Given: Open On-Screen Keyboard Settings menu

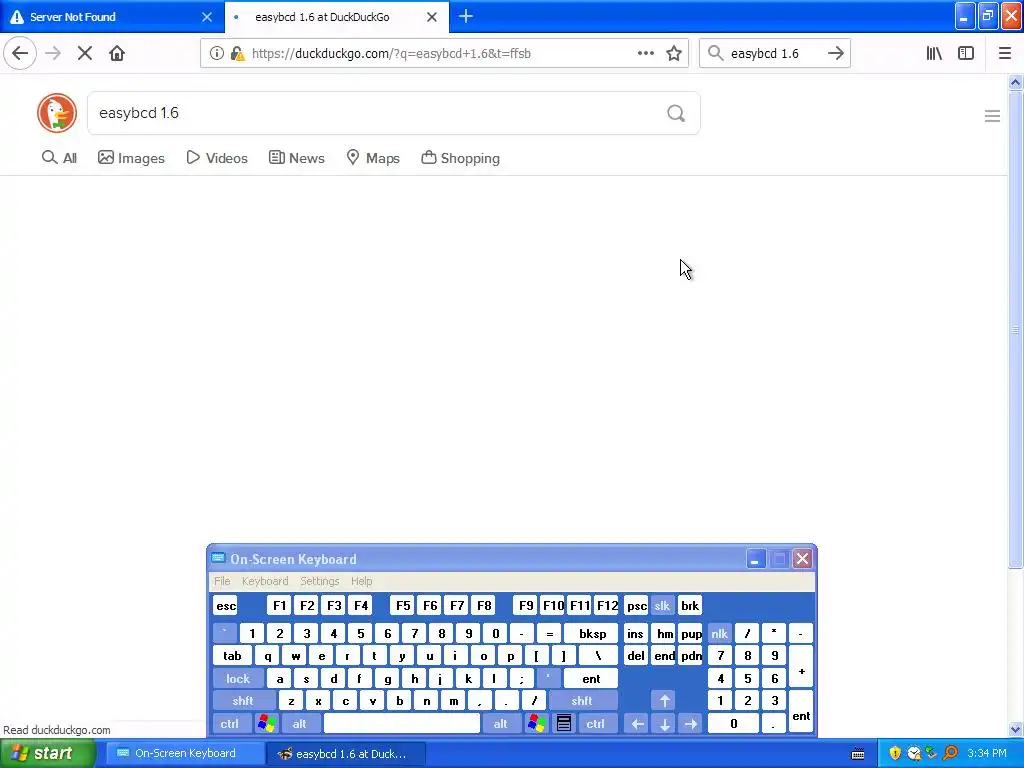Looking at the screenshot, I should pyautogui.click(x=319, y=581).
